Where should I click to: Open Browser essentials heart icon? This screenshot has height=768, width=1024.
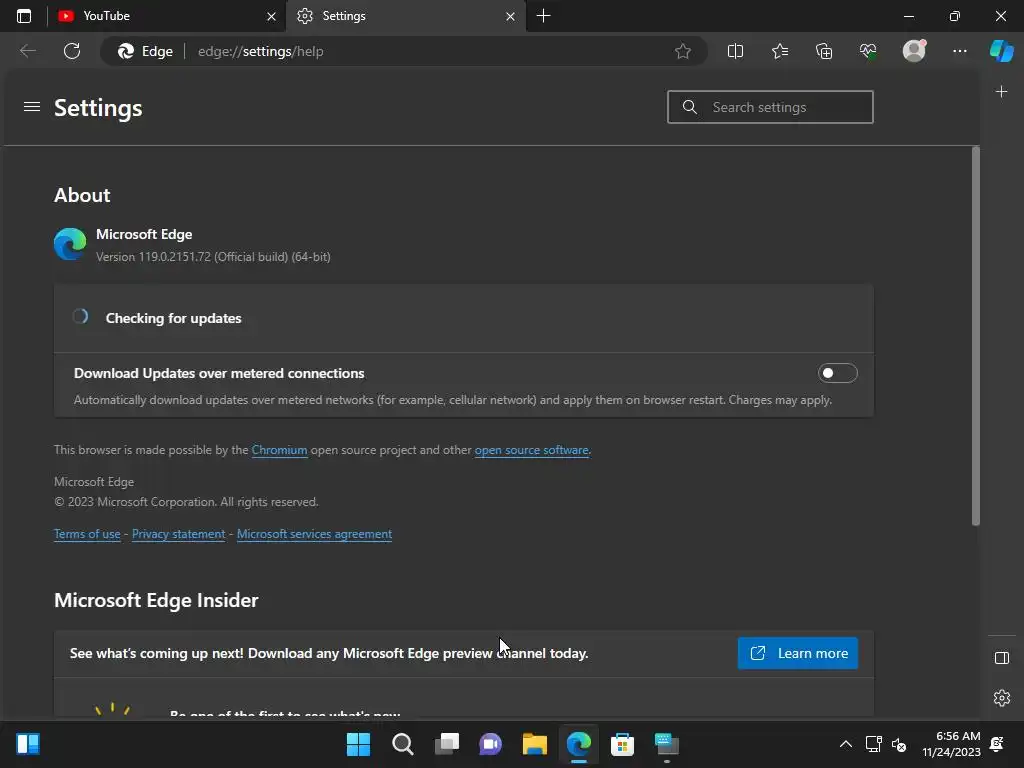click(868, 51)
